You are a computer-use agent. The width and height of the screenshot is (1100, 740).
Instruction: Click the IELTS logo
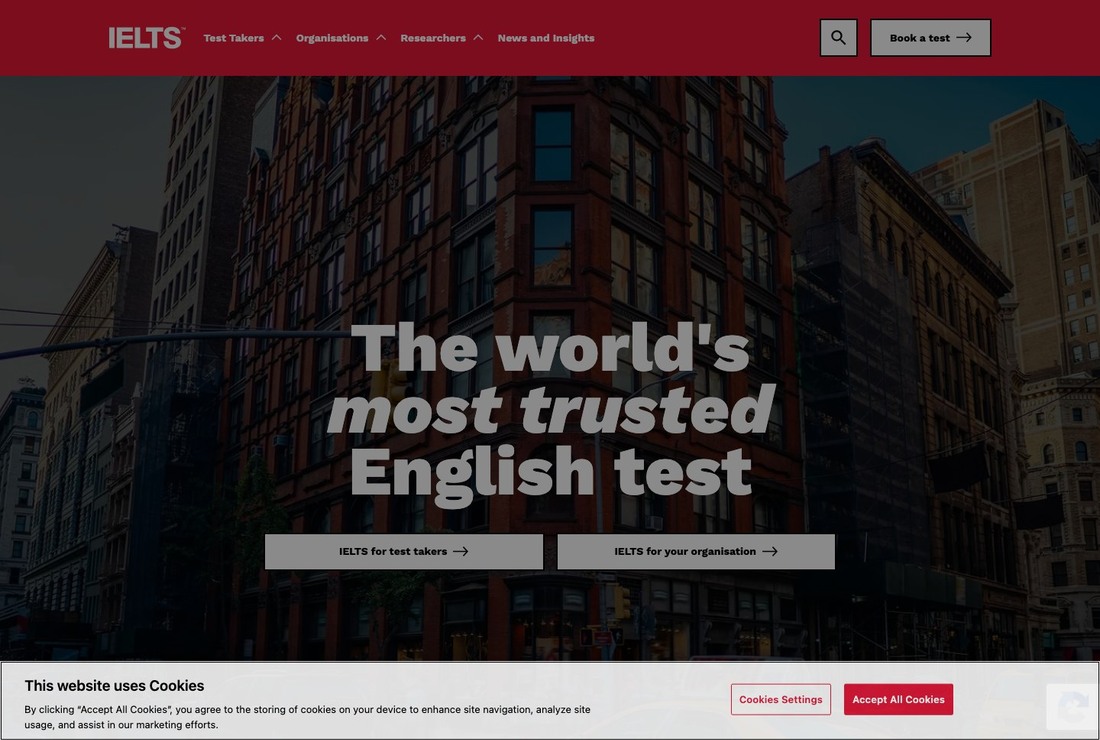(x=147, y=38)
